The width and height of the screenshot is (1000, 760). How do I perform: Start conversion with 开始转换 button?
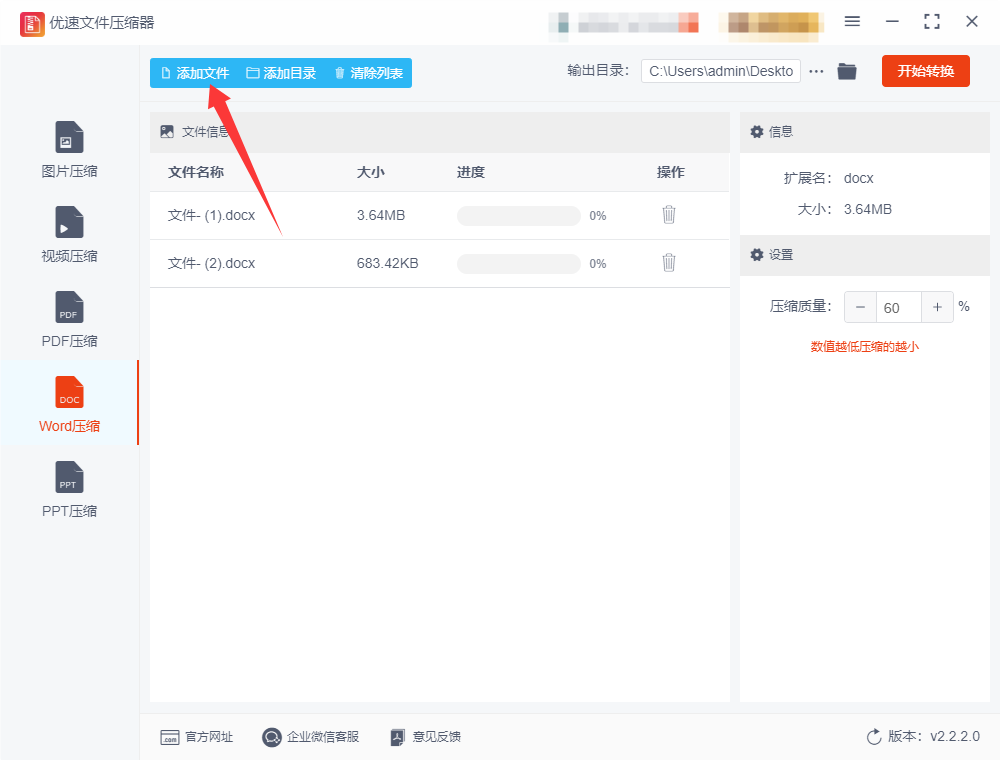coord(925,71)
